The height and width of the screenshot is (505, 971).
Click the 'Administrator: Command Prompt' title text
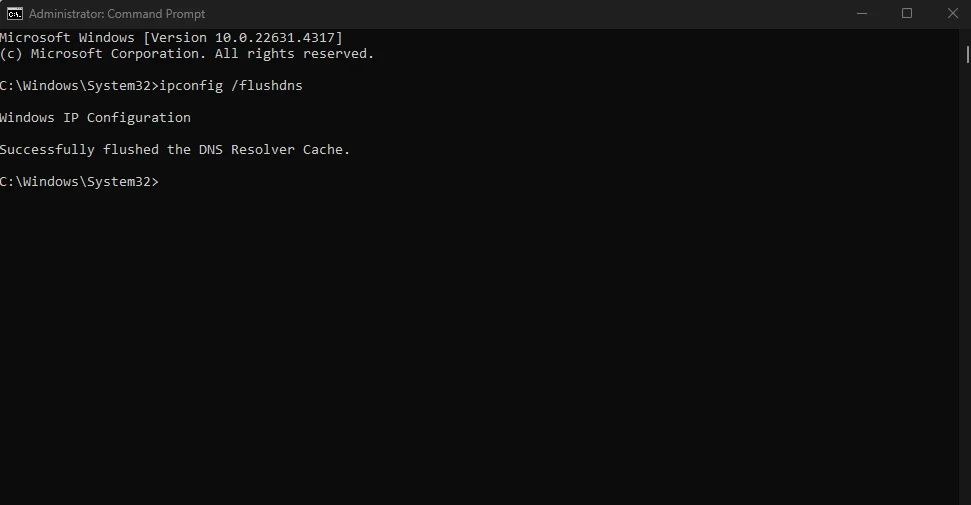tap(117, 14)
